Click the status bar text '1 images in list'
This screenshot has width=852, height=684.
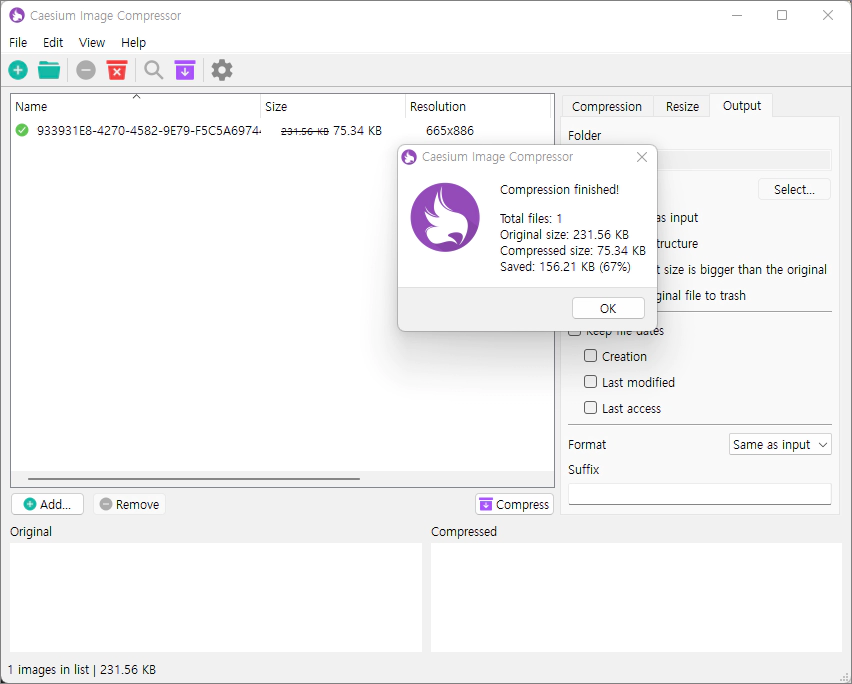48,669
